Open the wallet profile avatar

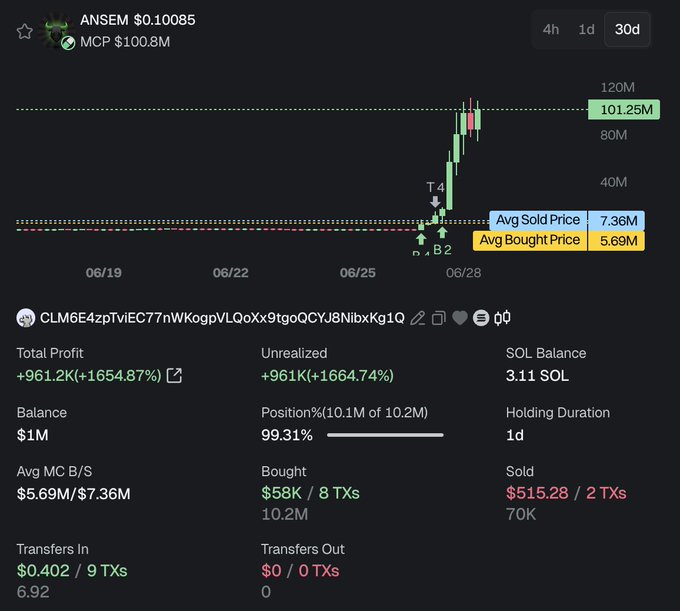[x=26, y=318]
